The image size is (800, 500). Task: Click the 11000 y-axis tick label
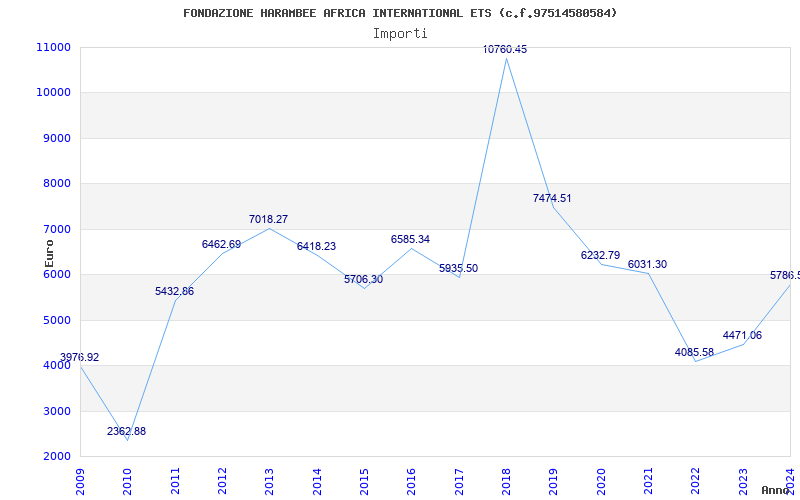coord(53,47)
